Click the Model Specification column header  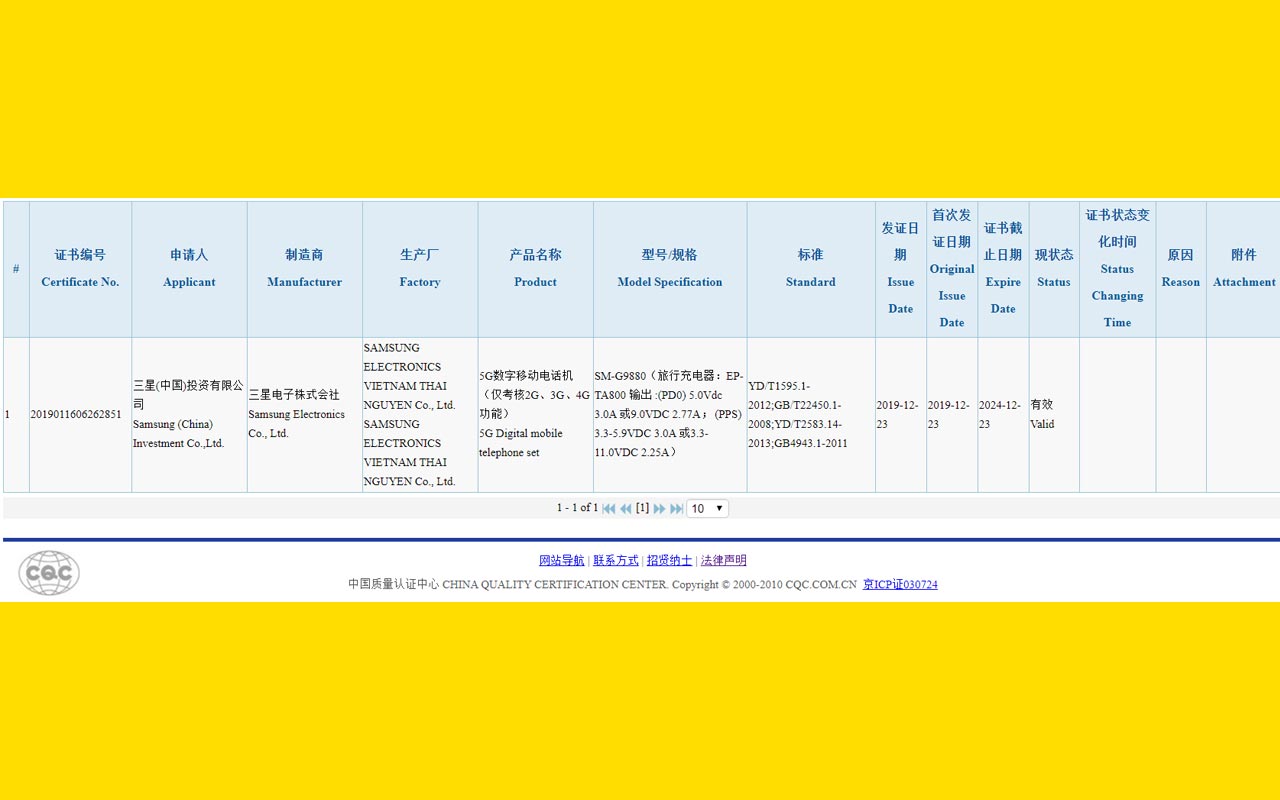pos(670,269)
